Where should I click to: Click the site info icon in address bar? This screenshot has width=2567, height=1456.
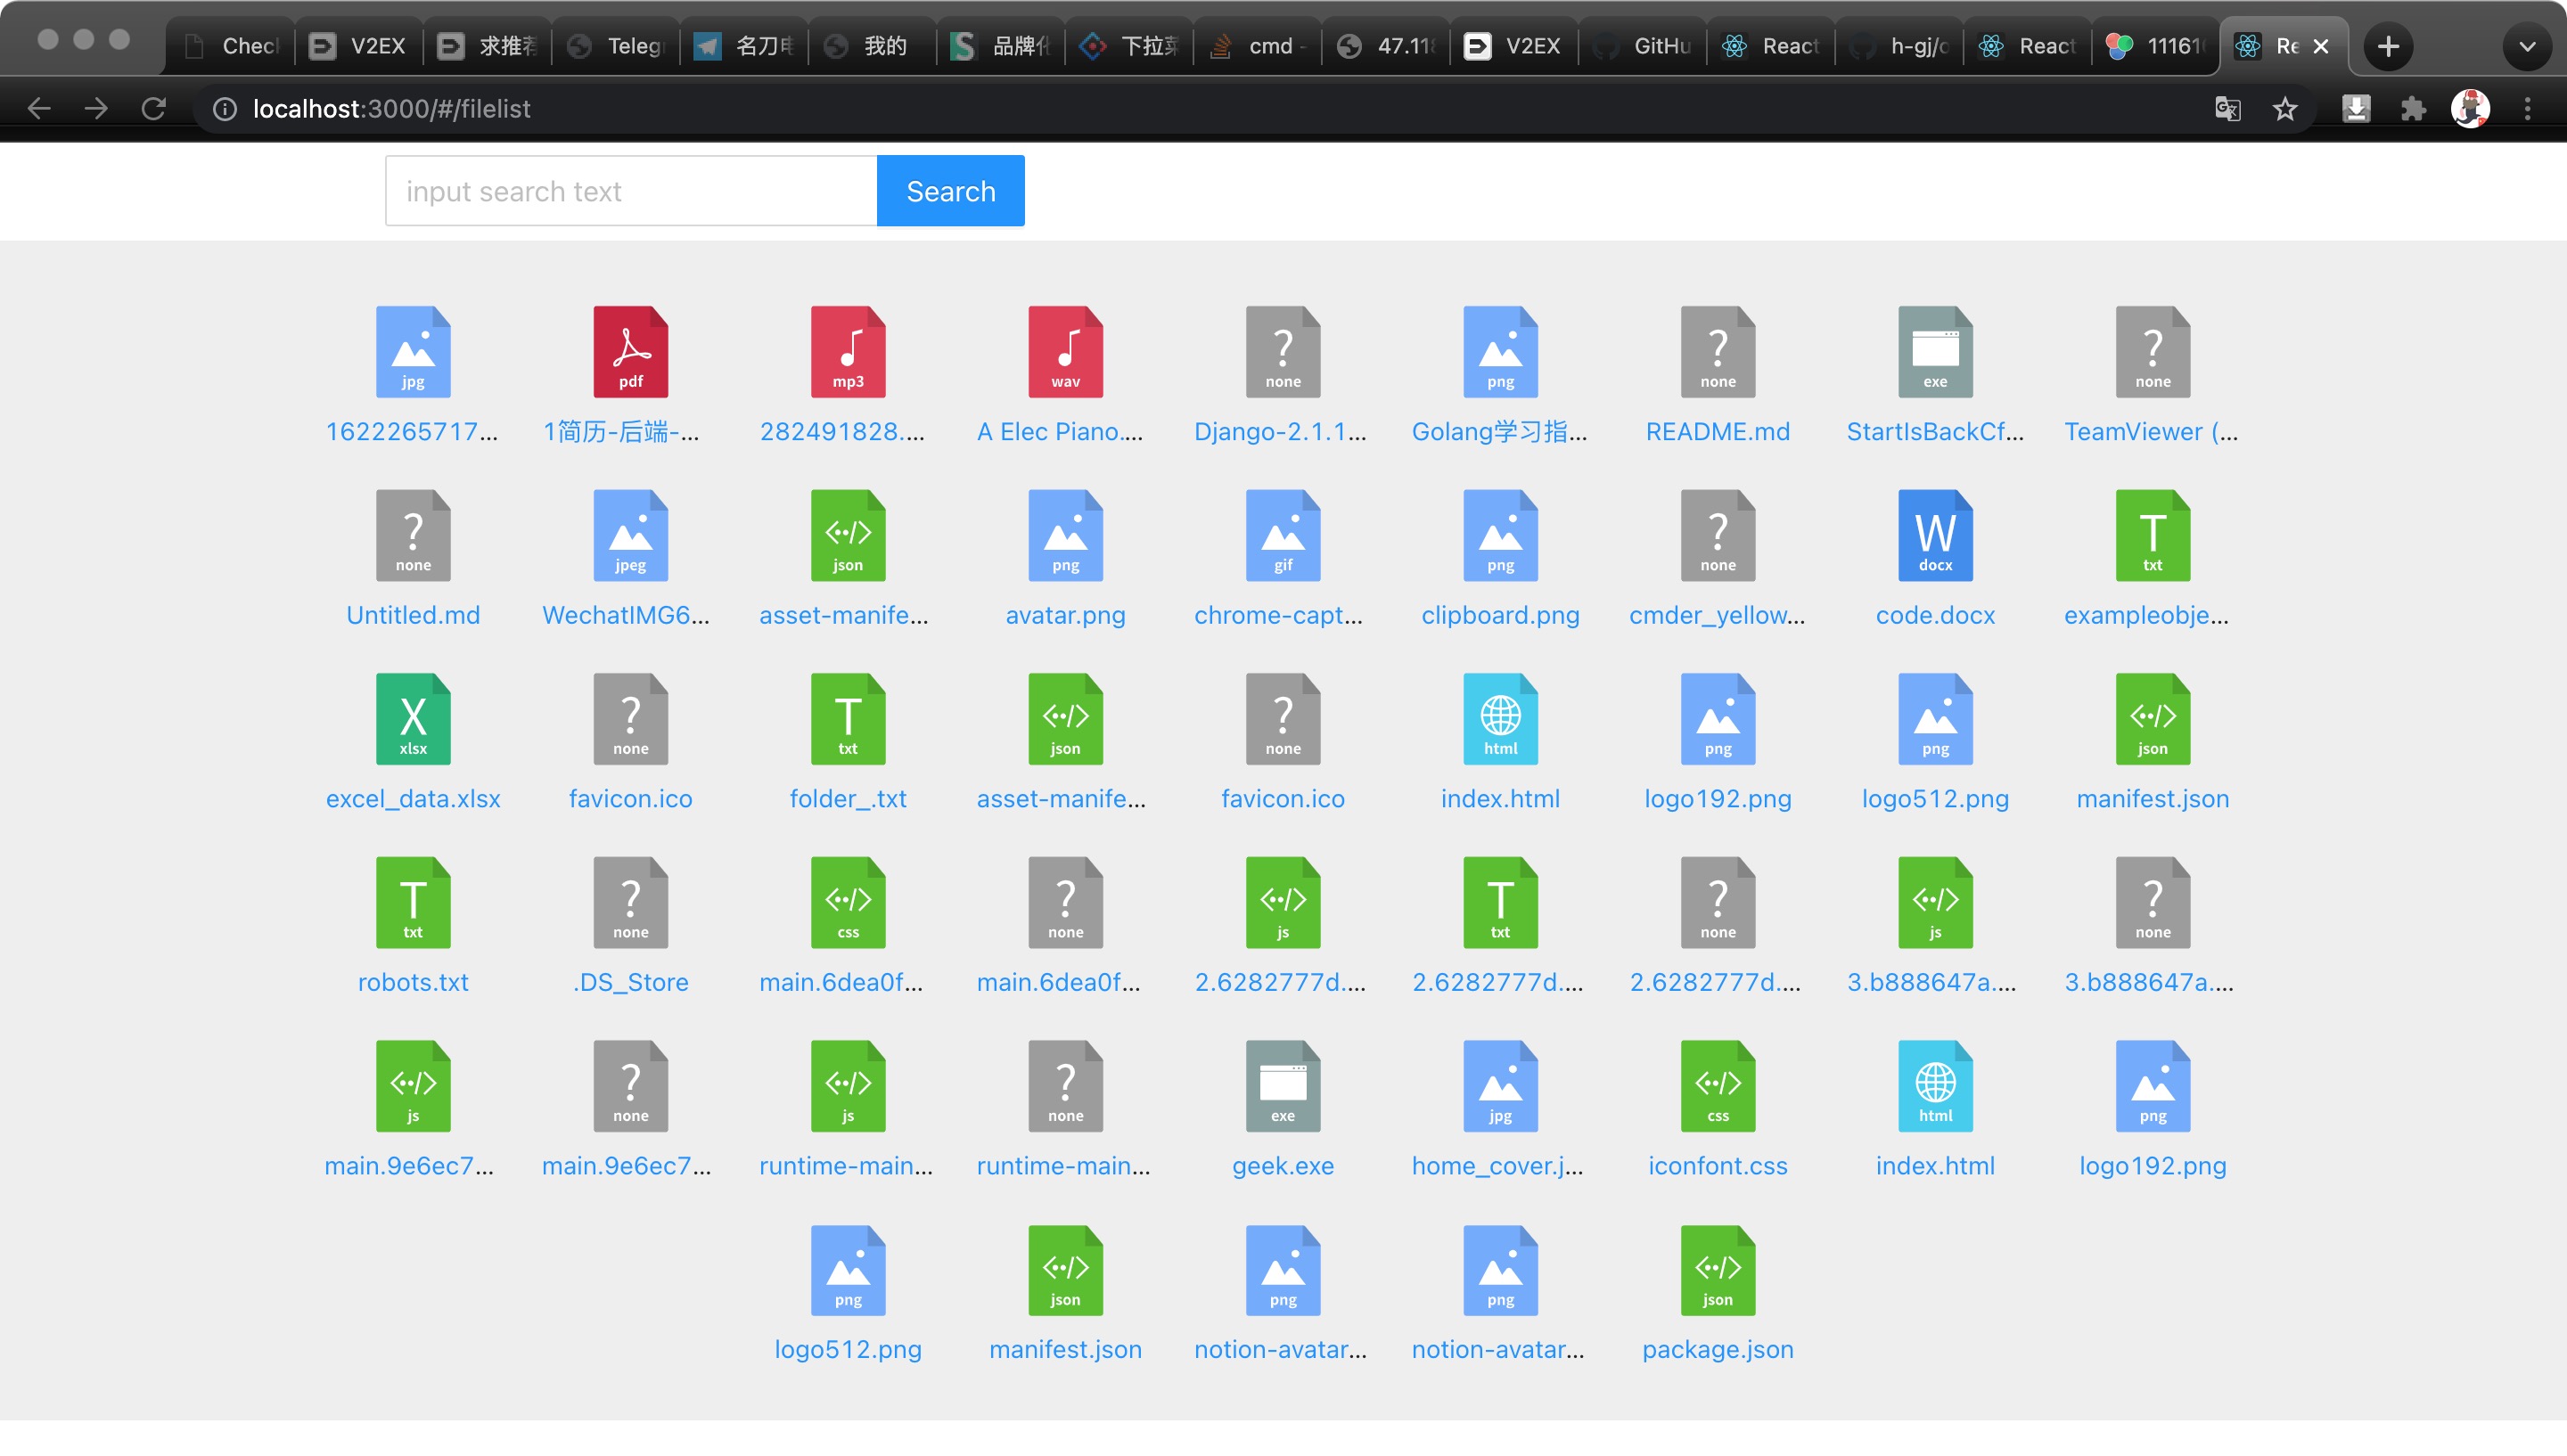(x=225, y=108)
